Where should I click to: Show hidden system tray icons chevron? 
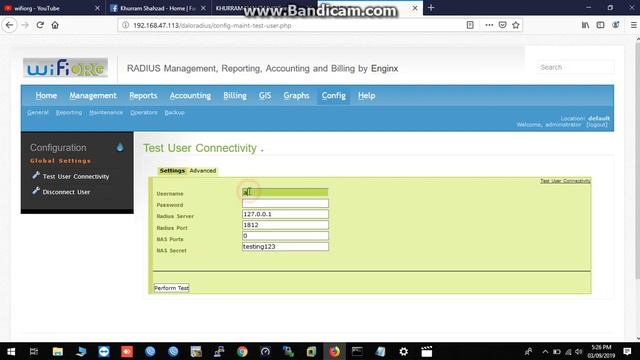[545, 351]
